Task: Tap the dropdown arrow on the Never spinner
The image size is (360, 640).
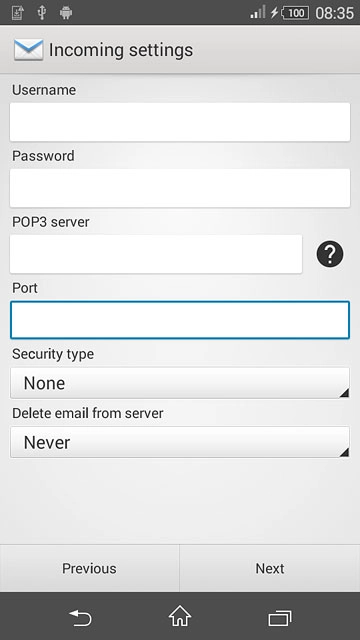Action: (344, 452)
